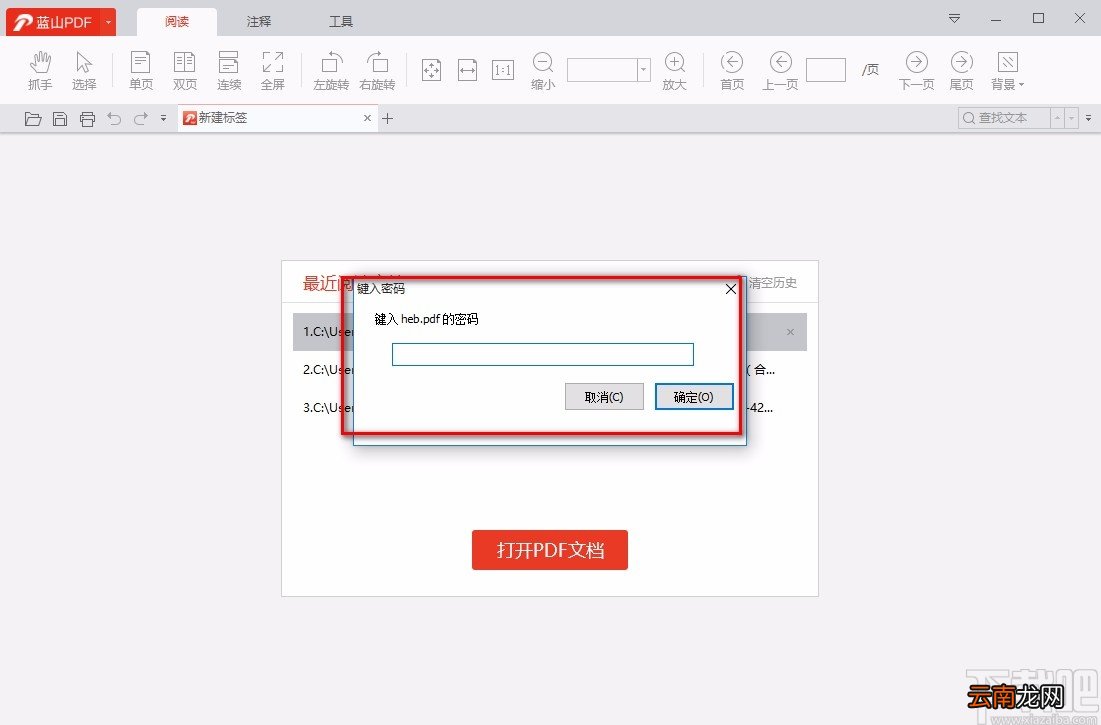This screenshot has width=1101, height=725.
Task: Switch to the 注释 tab
Action: 258,22
